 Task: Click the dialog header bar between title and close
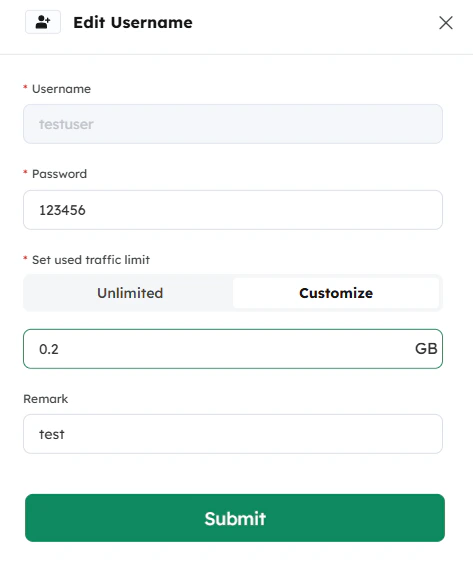coord(315,23)
